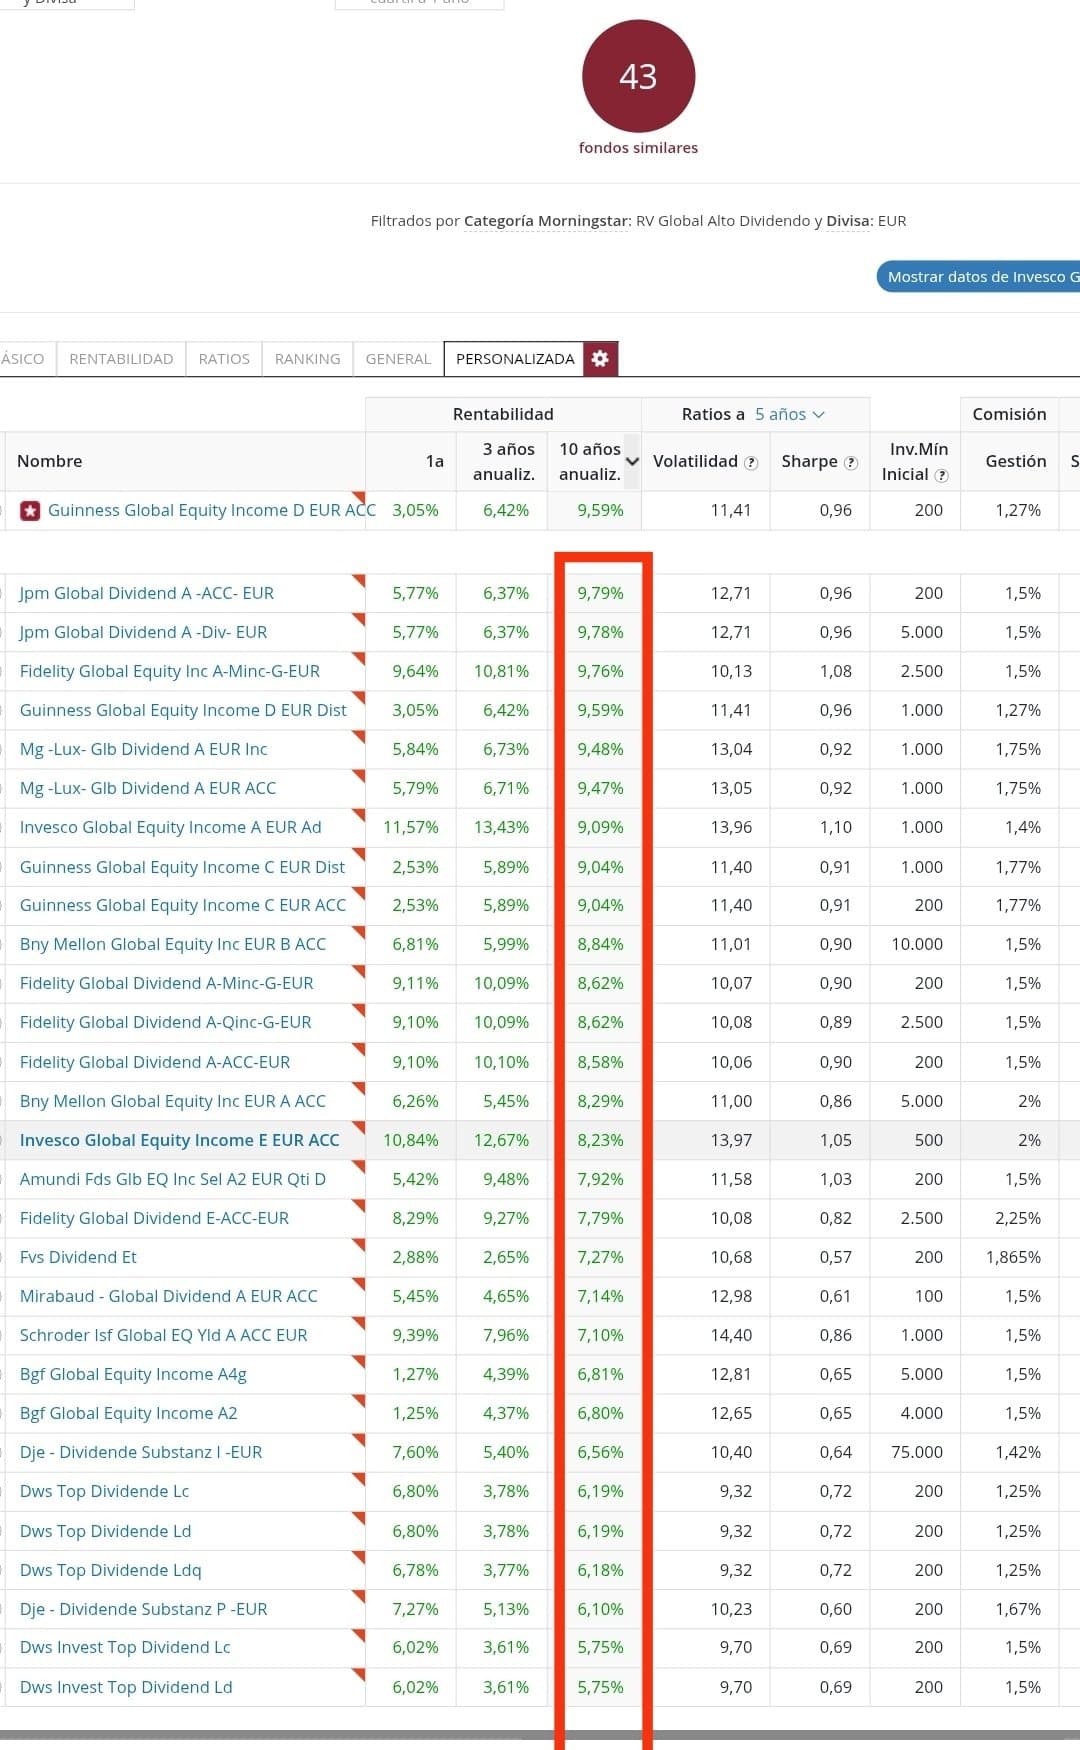Click the 'Divisa' filter label before EUR
This screenshot has height=1750, width=1080.
(848, 221)
